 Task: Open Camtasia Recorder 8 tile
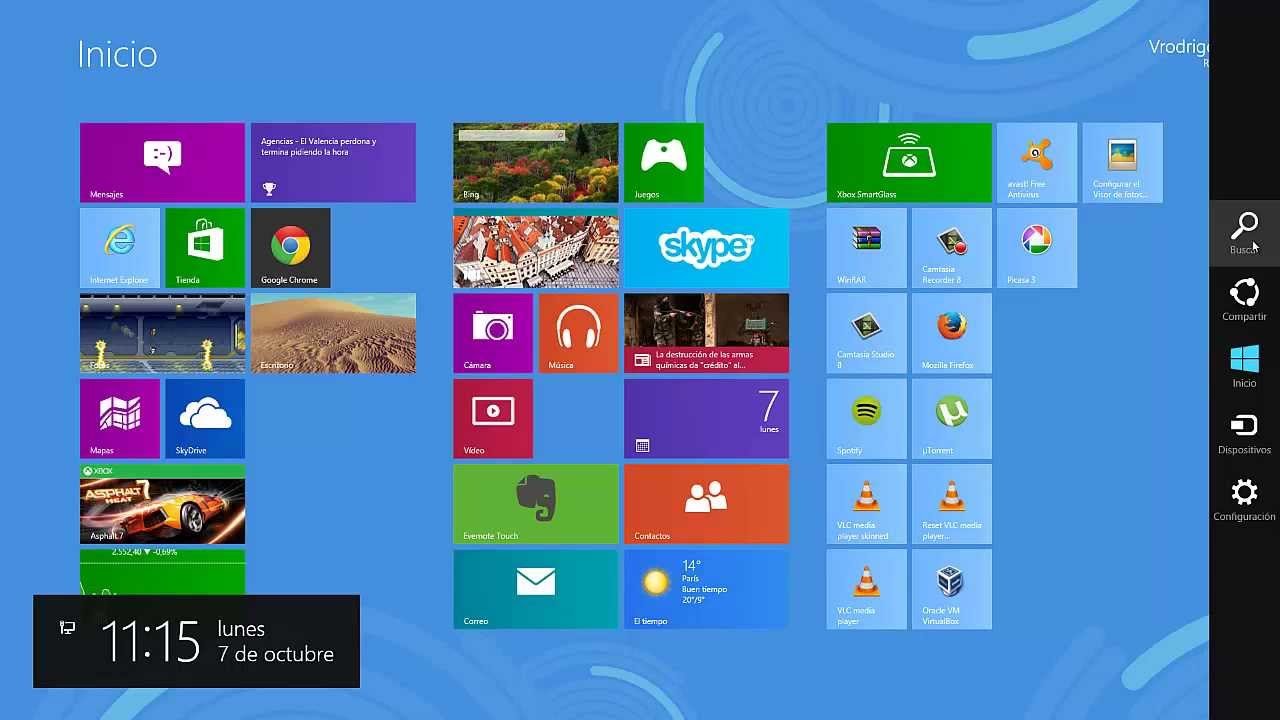(x=952, y=248)
